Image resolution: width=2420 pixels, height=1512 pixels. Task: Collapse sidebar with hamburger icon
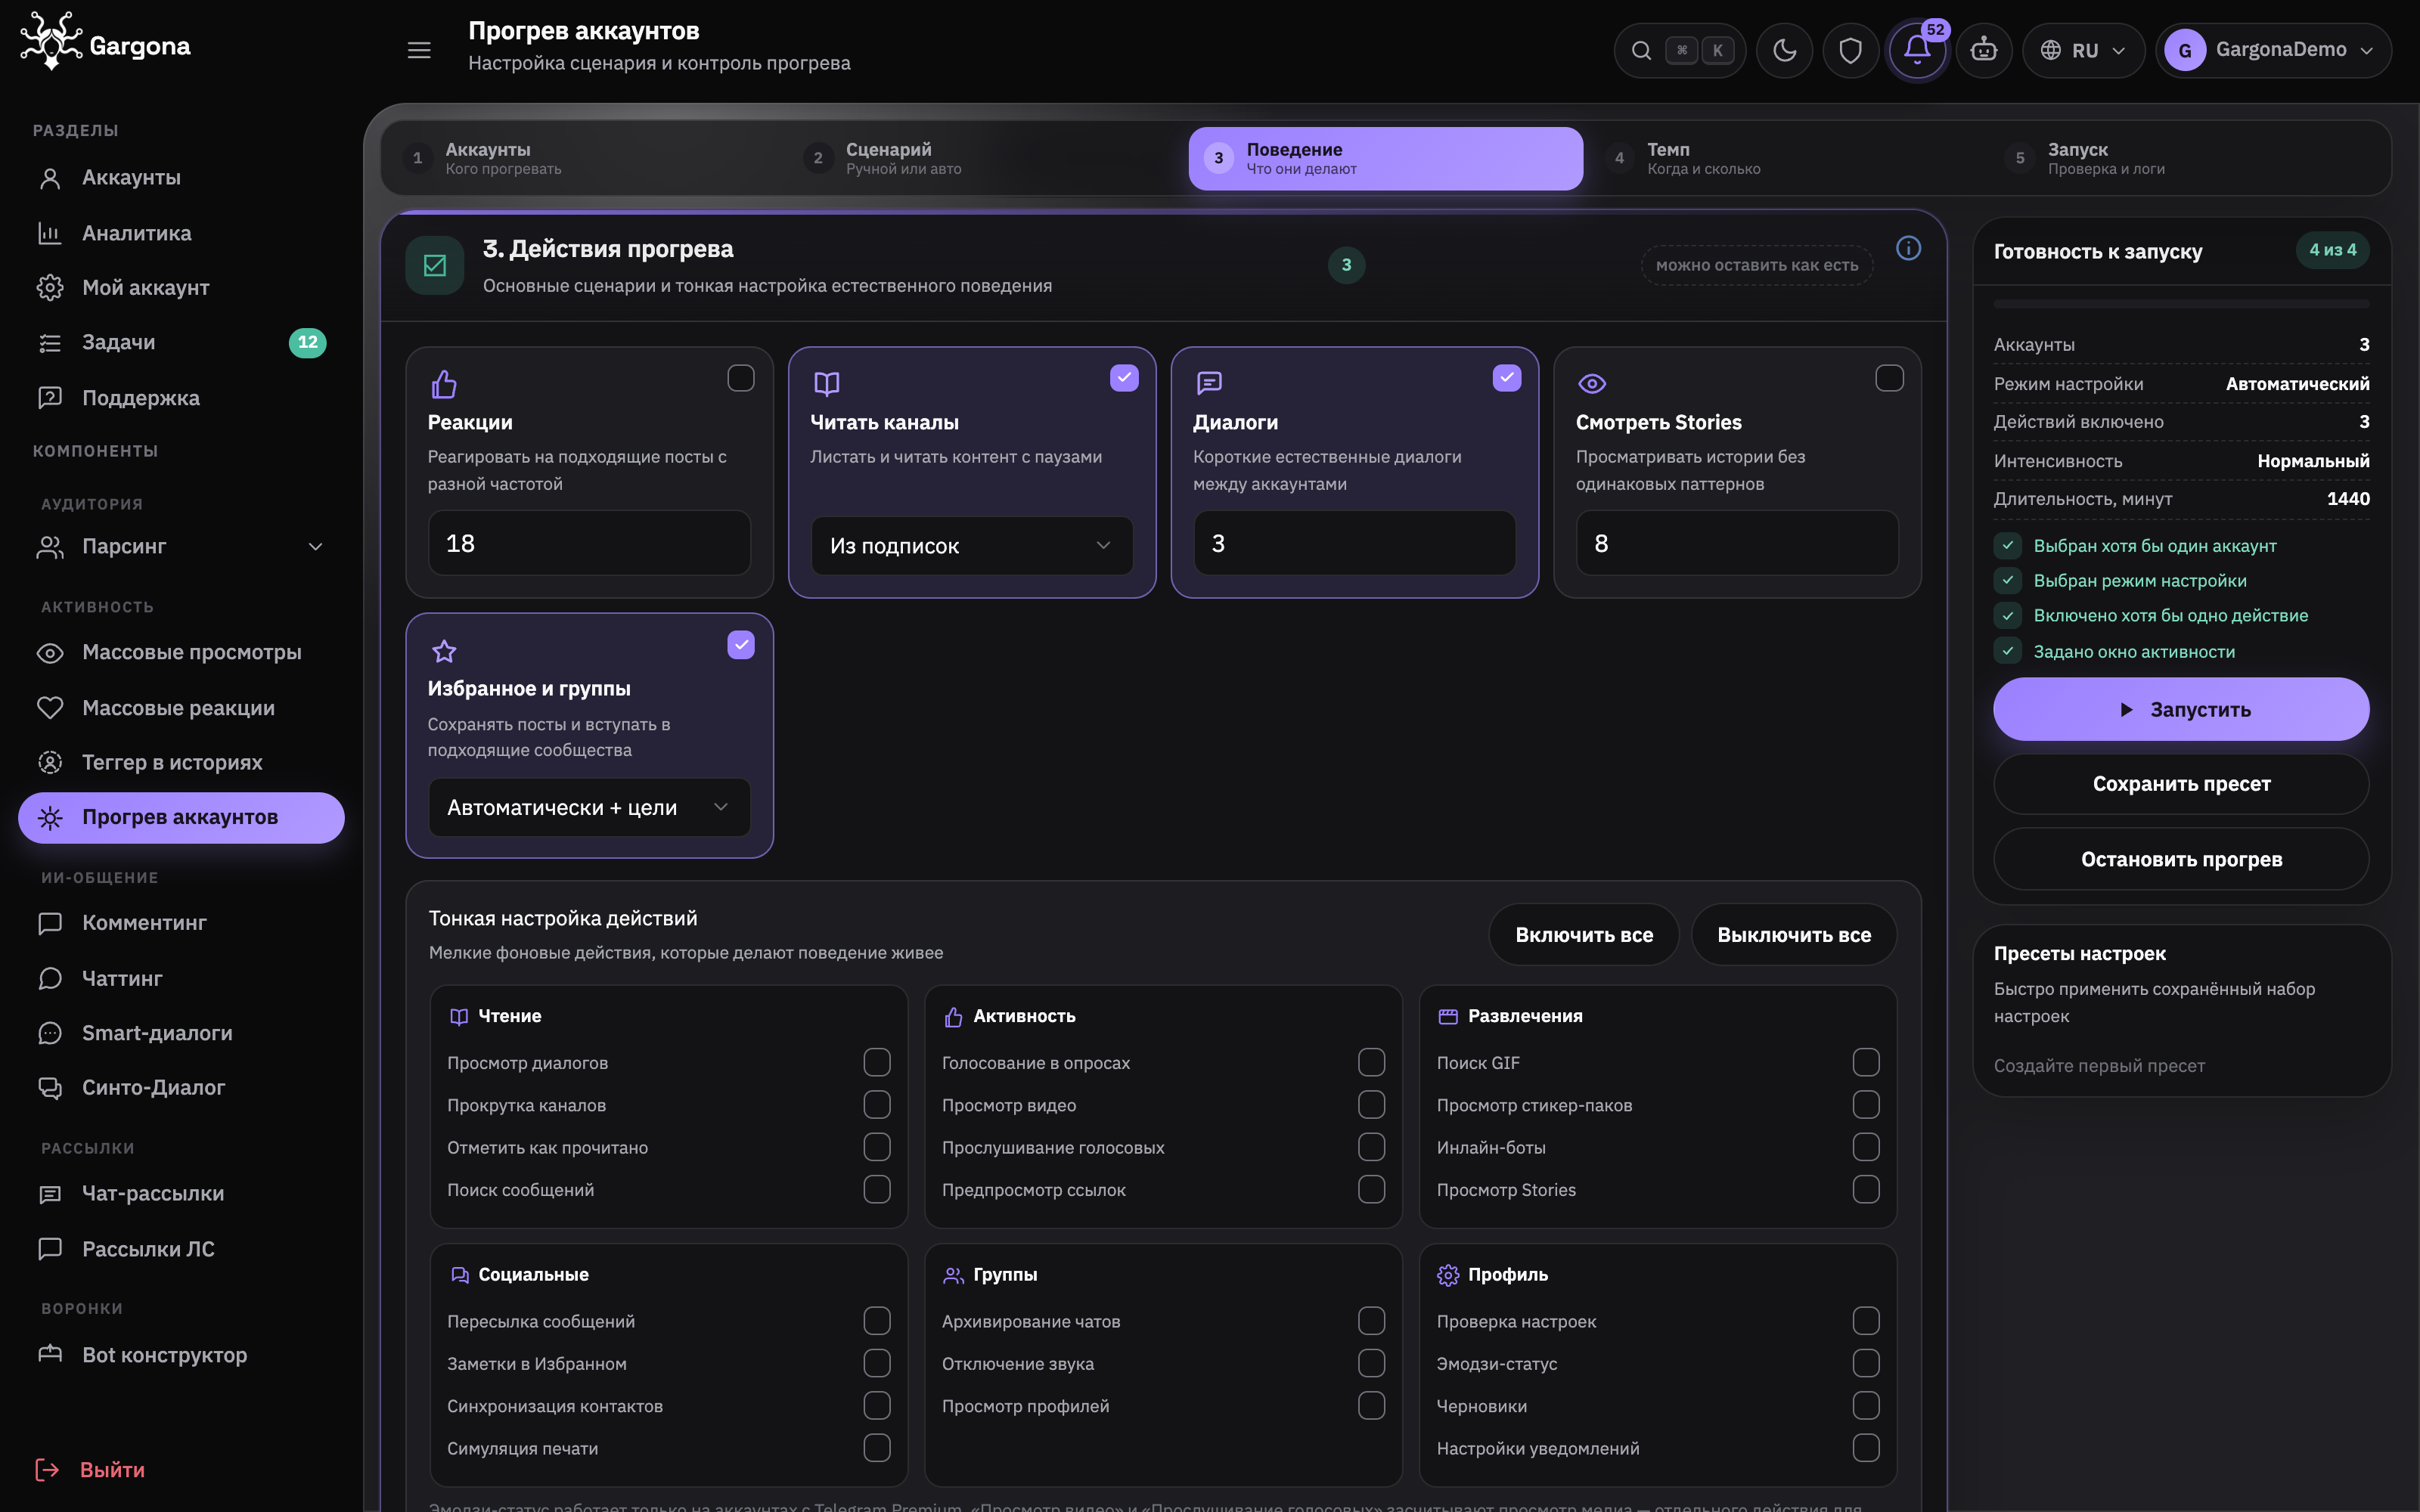click(x=419, y=50)
